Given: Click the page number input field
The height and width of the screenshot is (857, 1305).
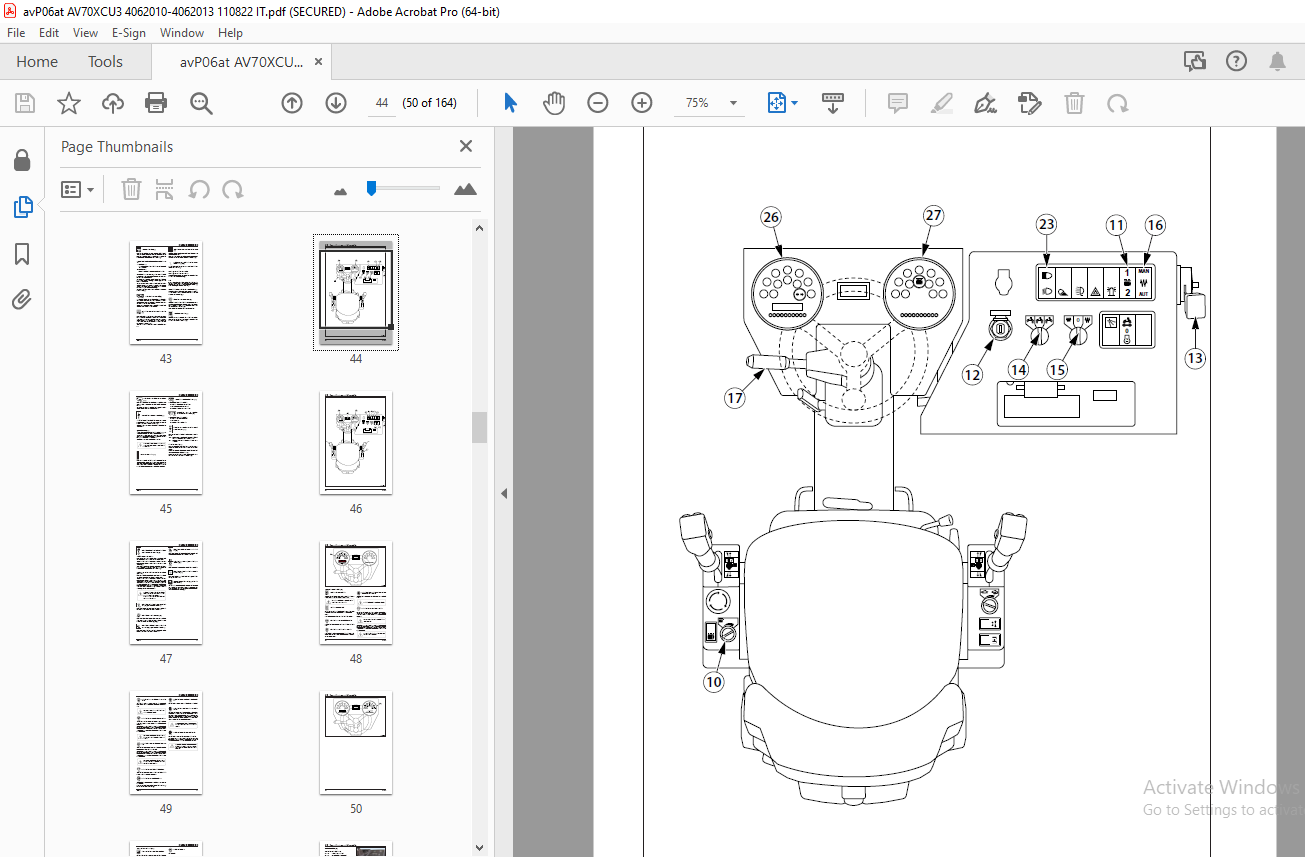Looking at the screenshot, I should click(x=381, y=103).
